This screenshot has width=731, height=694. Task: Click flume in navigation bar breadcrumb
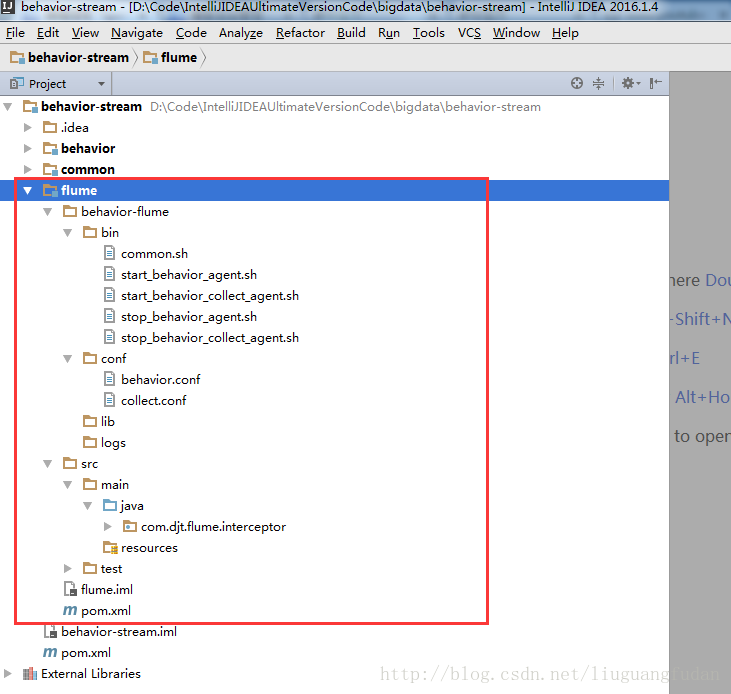(x=179, y=58)
